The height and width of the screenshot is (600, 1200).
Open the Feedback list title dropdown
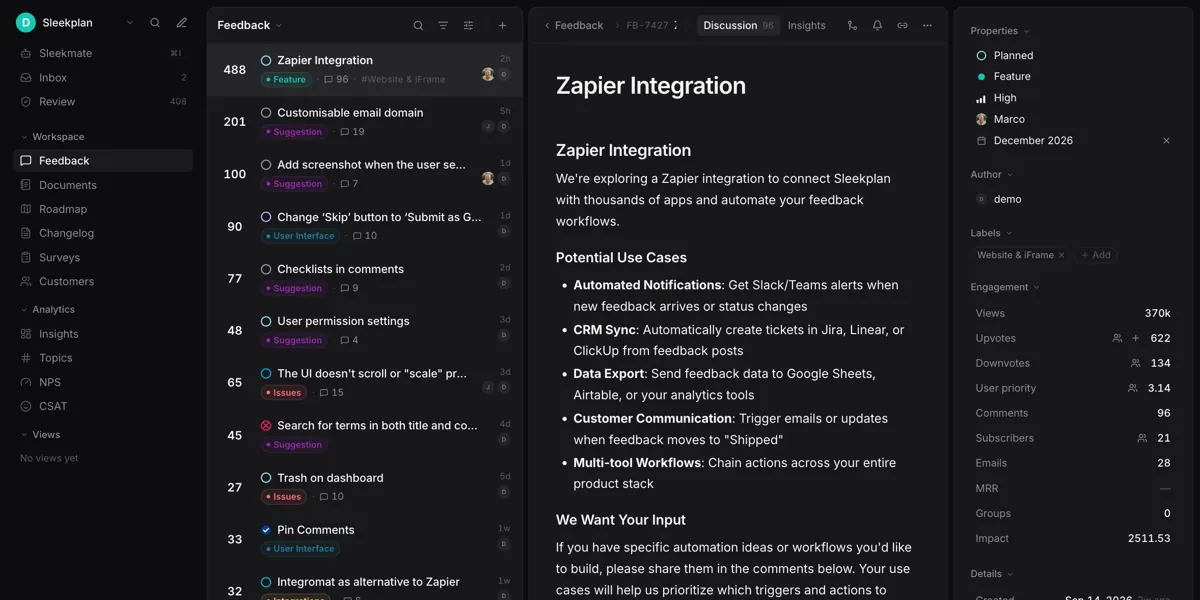pyautogui.click(x=250, y=25)
